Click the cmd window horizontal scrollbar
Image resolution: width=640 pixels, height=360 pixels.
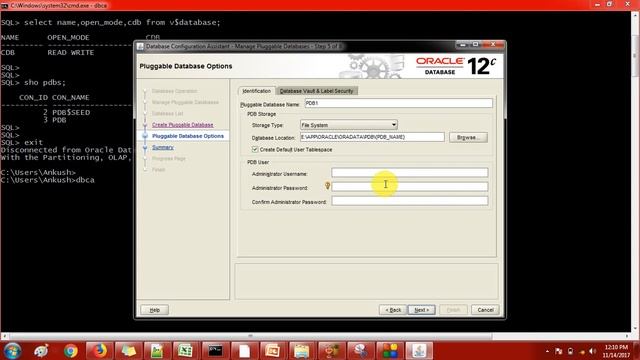[x=250, y=336]
